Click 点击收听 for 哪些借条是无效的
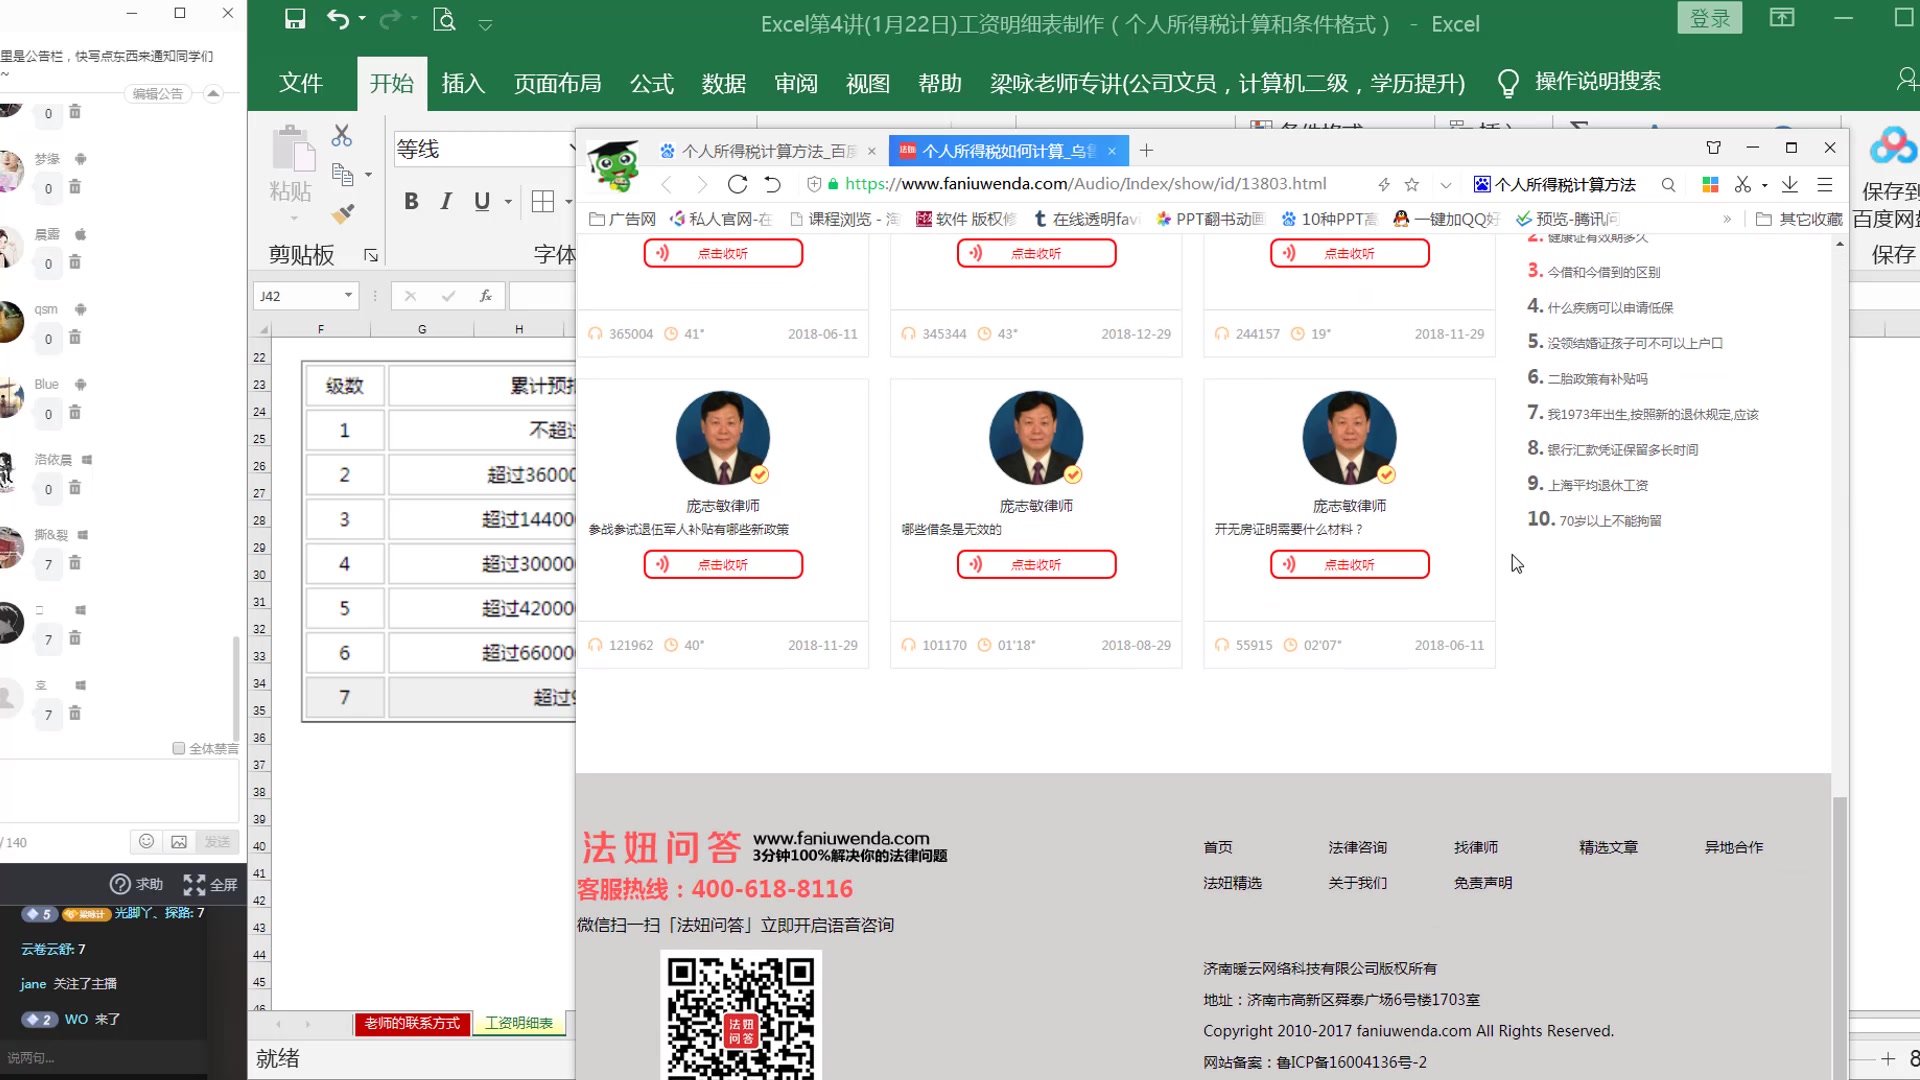The image size is (1920, 1080). (x=1036, y=565)
